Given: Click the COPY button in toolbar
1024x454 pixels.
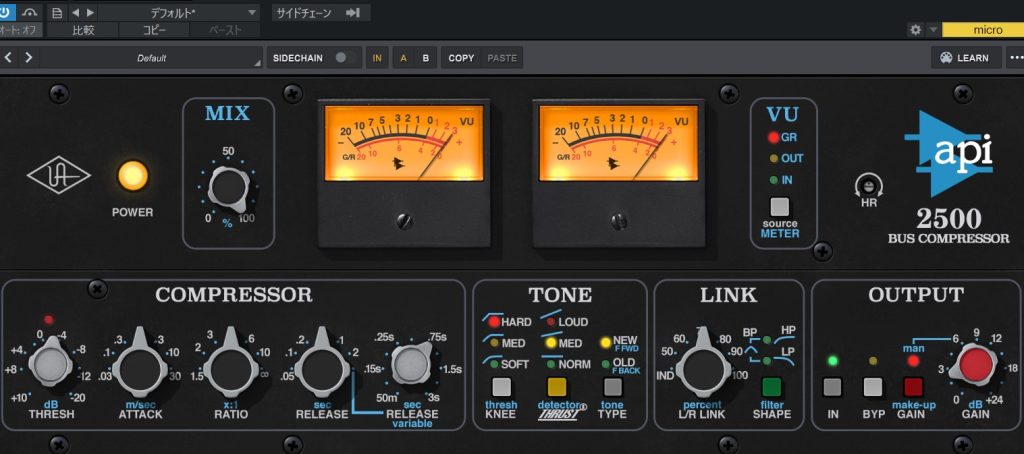Looking at the screenshot, I should coord(461,58).
